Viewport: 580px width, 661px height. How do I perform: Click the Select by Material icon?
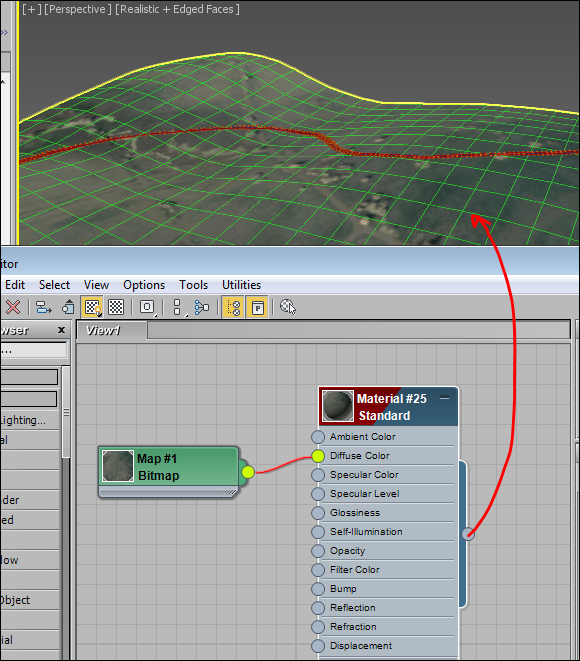[x=288, y=307]
